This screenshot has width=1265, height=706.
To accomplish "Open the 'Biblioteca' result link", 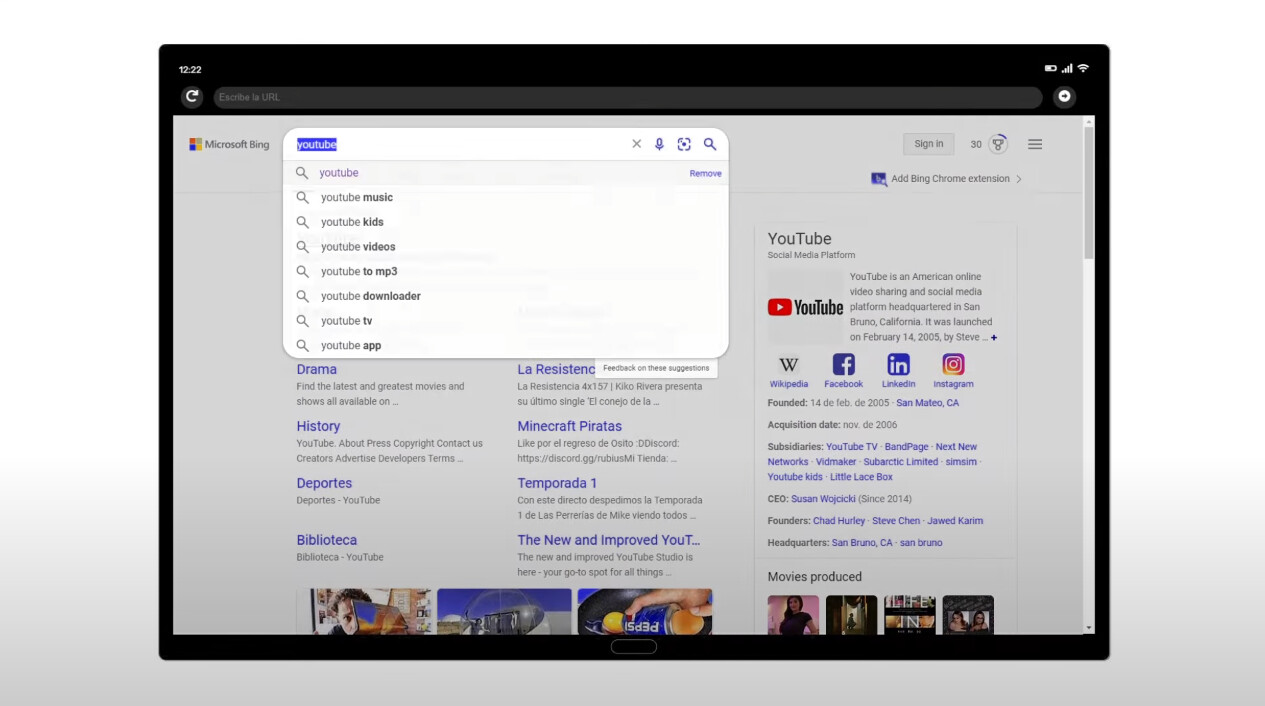I will pyautogui.click(x=327, y=540).
